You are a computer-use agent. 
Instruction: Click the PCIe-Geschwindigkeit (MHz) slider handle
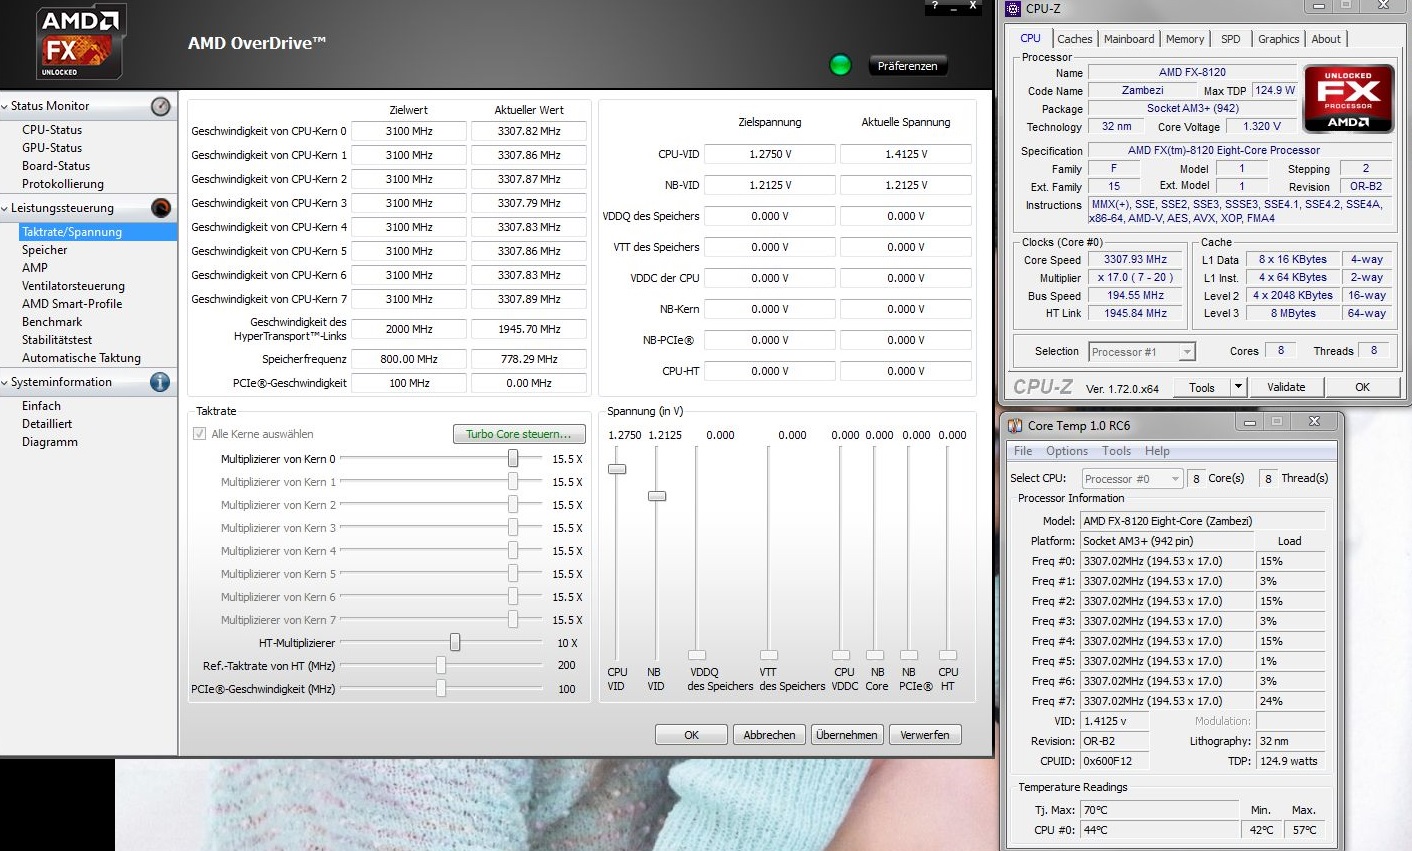pos(441,688)
